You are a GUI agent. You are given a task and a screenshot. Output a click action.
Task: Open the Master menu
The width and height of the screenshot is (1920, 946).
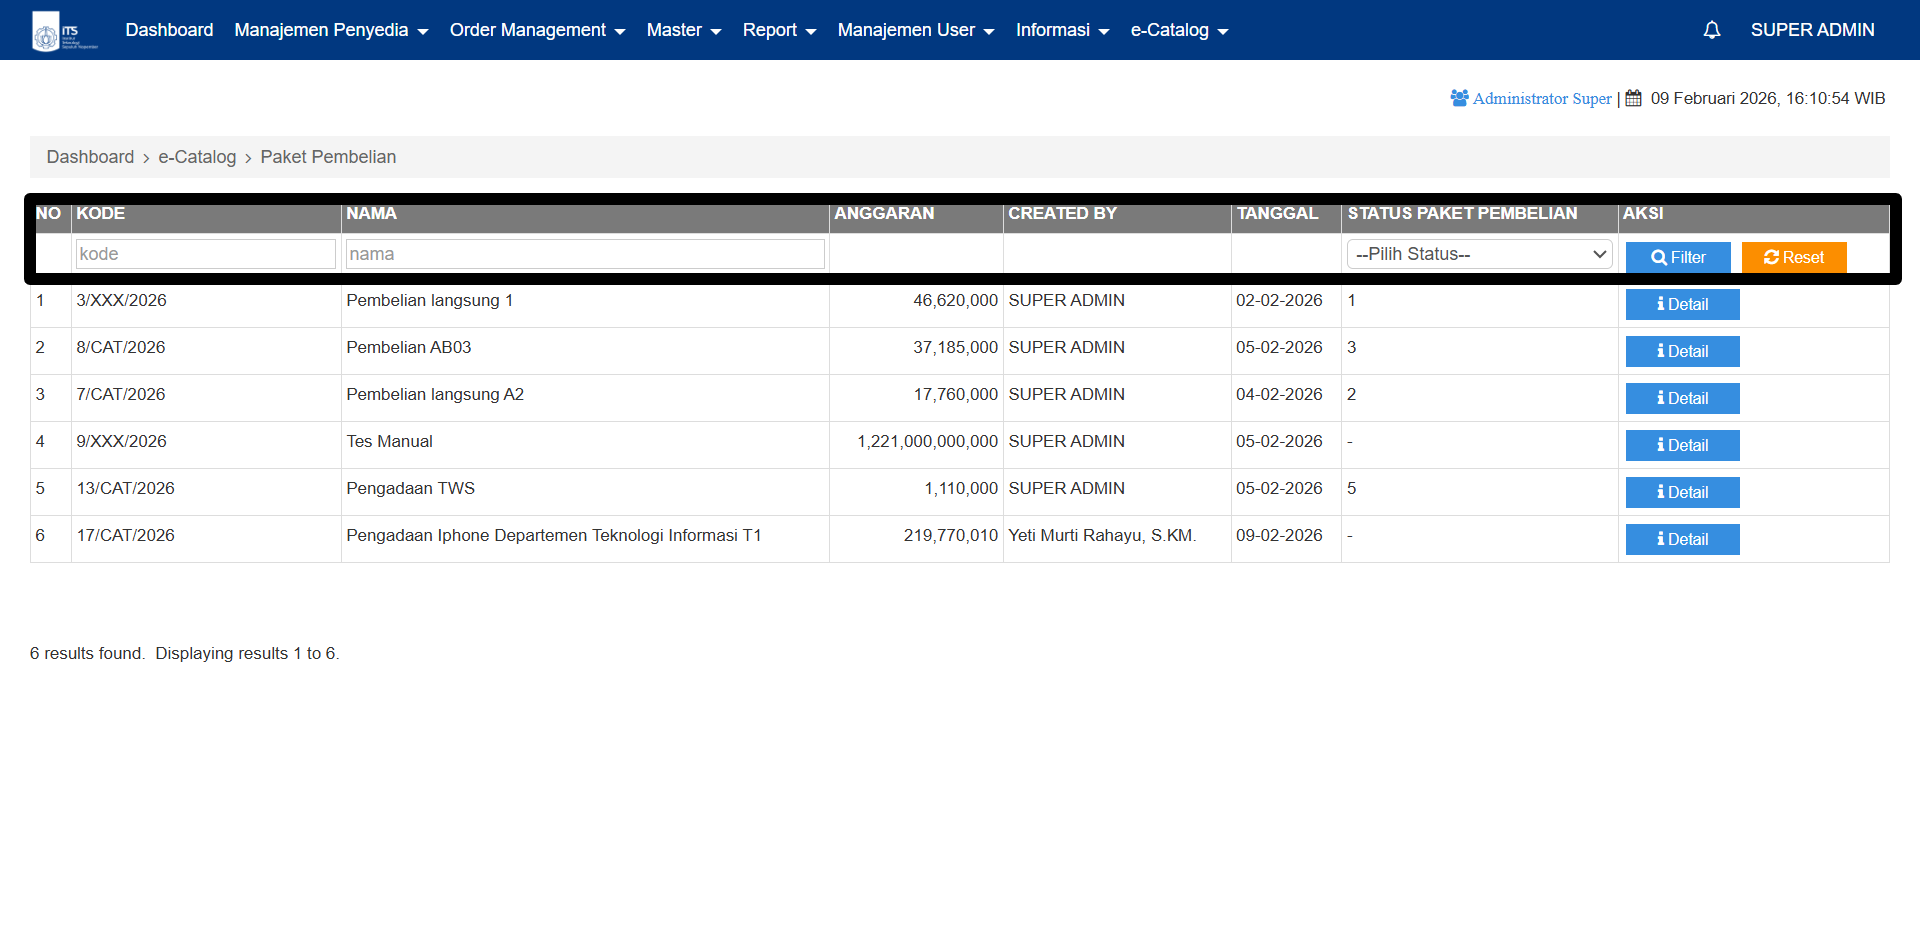[684, 30]
